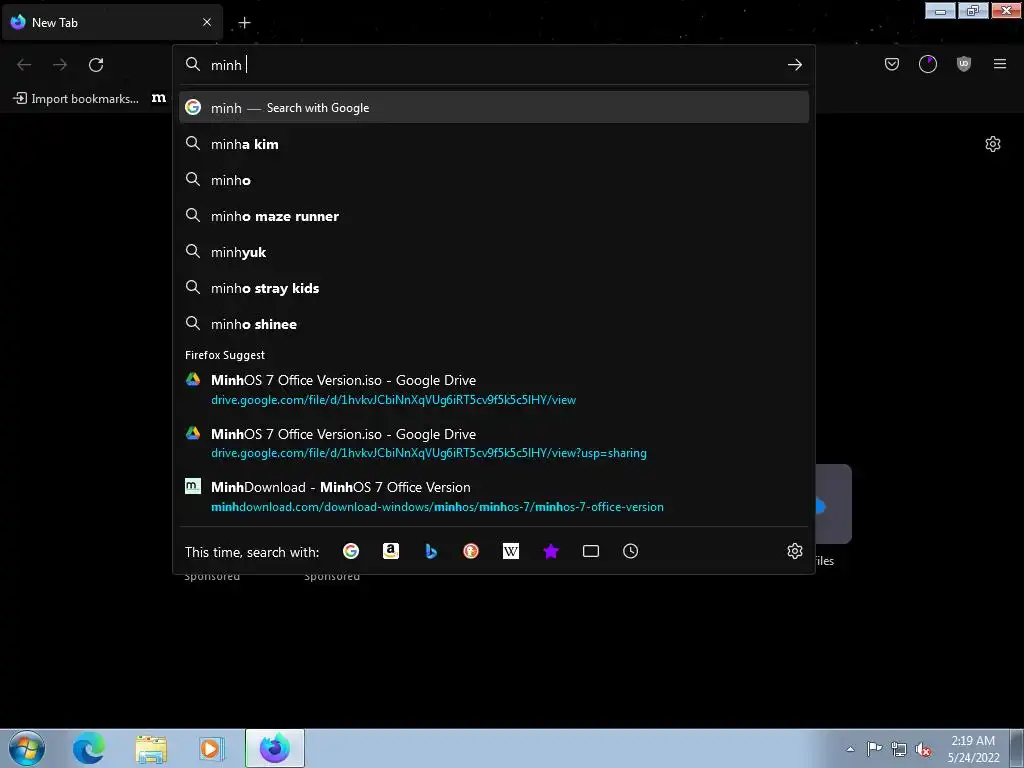Open Drive result ending with usp=sharing
The width and height of the screenshot is (1024, 768).
[494, 443]
